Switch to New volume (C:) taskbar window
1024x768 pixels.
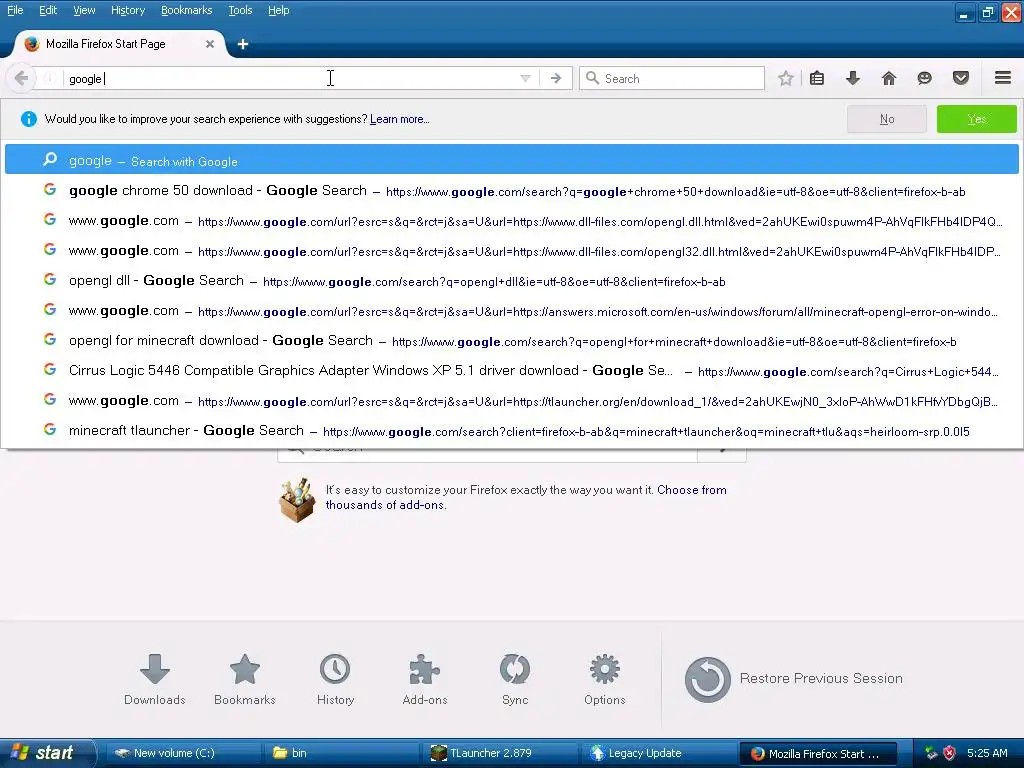tap(182, 753)
